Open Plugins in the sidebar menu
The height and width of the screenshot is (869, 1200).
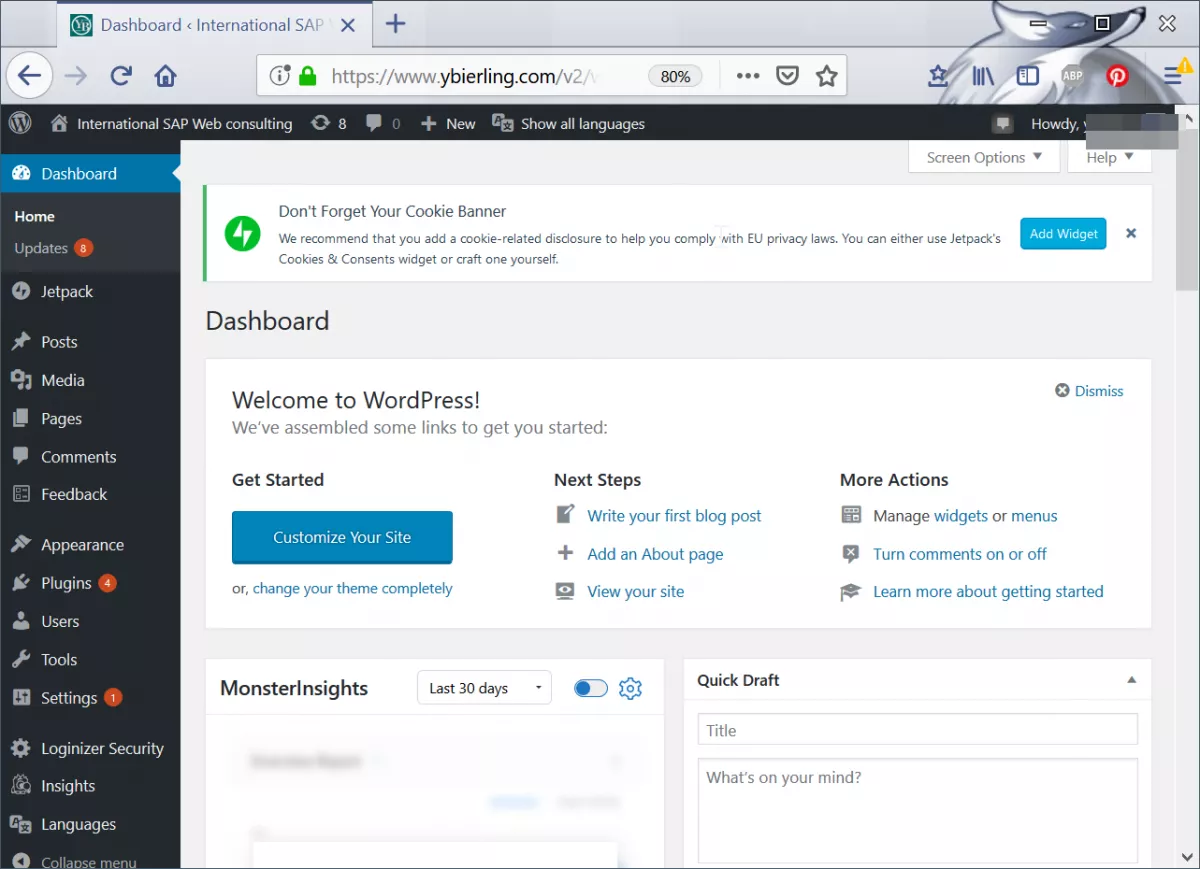point(66,583)
